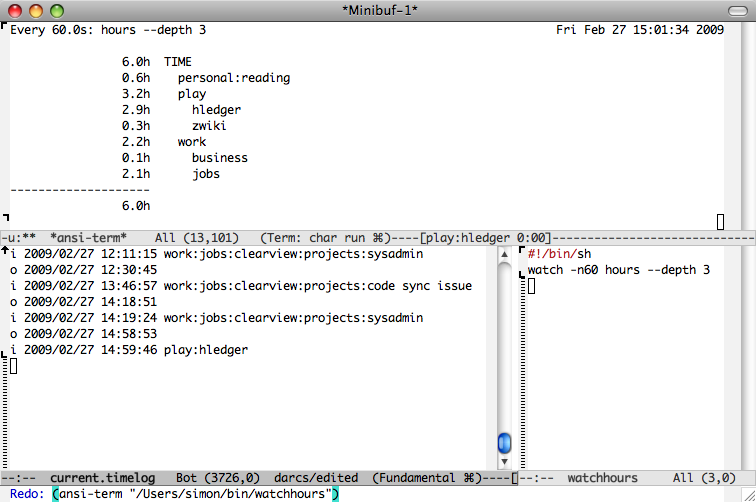This screenshot has width=756, height=502.
Task: Click the timelog pane scrollbar down arrow
Action: point(505,463)
